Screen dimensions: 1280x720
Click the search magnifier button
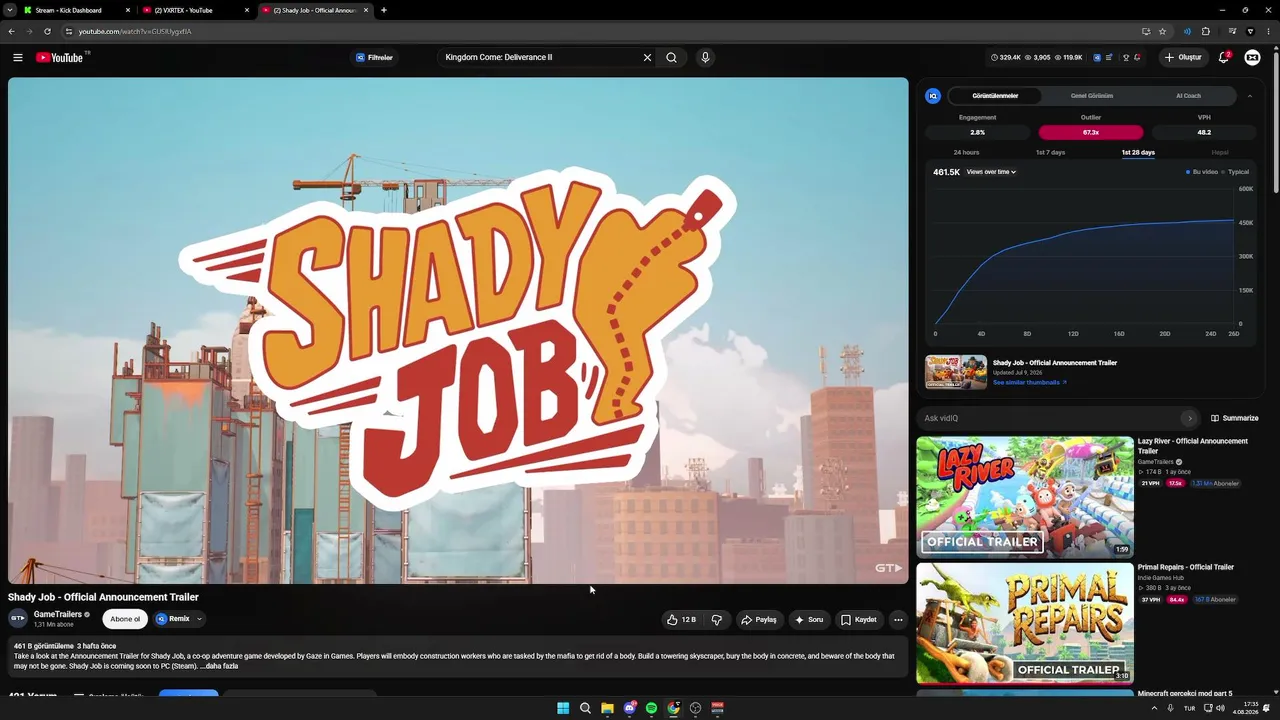[671, 58]
